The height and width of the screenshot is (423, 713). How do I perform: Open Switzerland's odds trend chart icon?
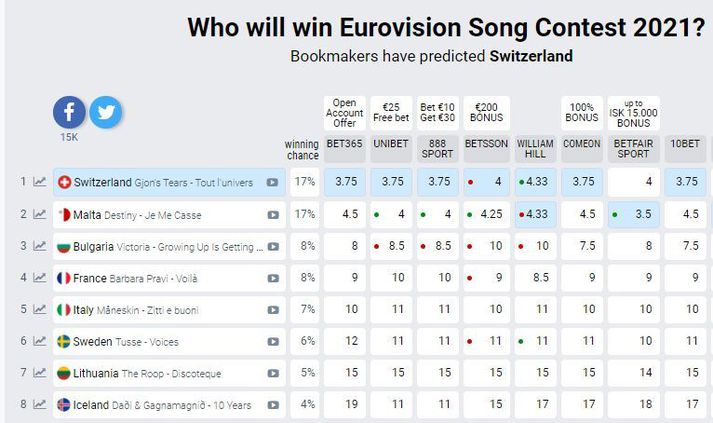coord(40,182)
